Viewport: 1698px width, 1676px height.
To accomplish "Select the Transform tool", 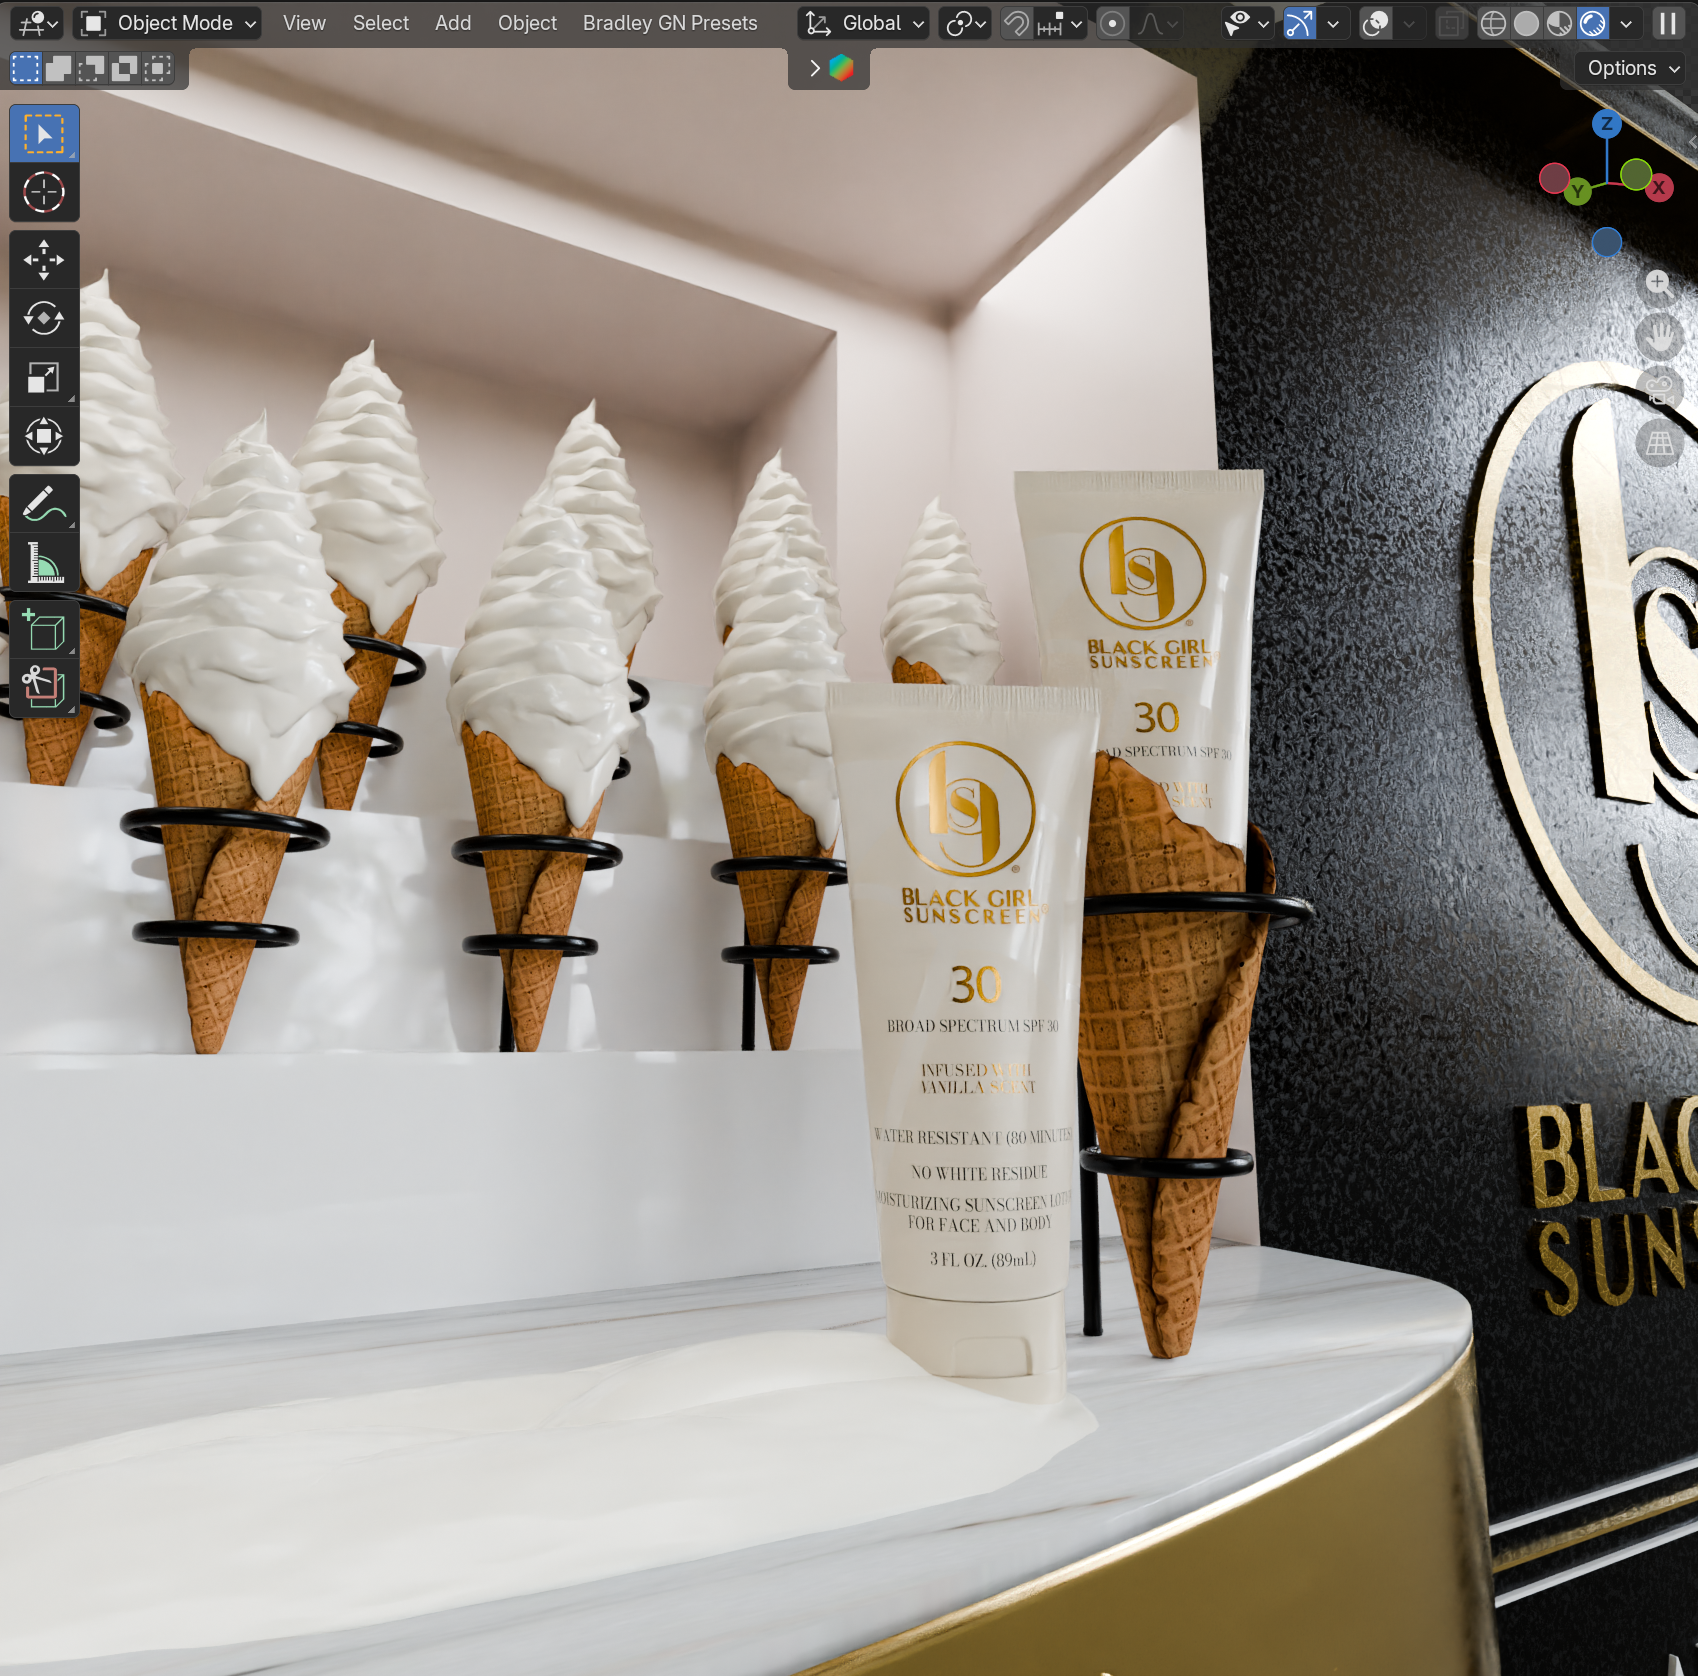I will [x=44, y=436].
